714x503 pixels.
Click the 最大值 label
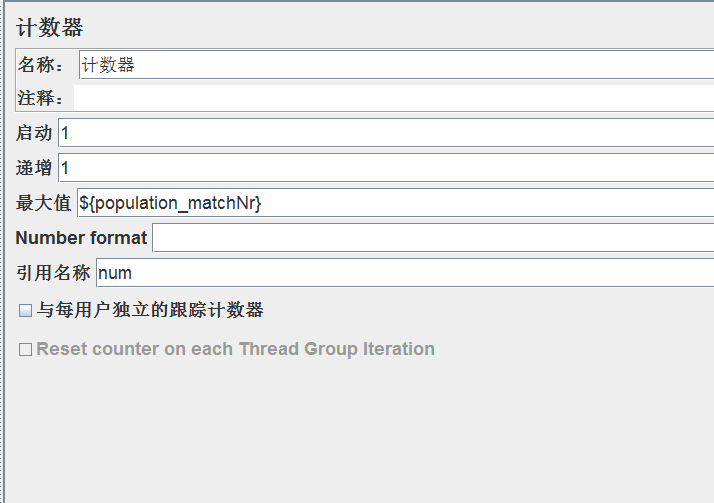[43, 203]
